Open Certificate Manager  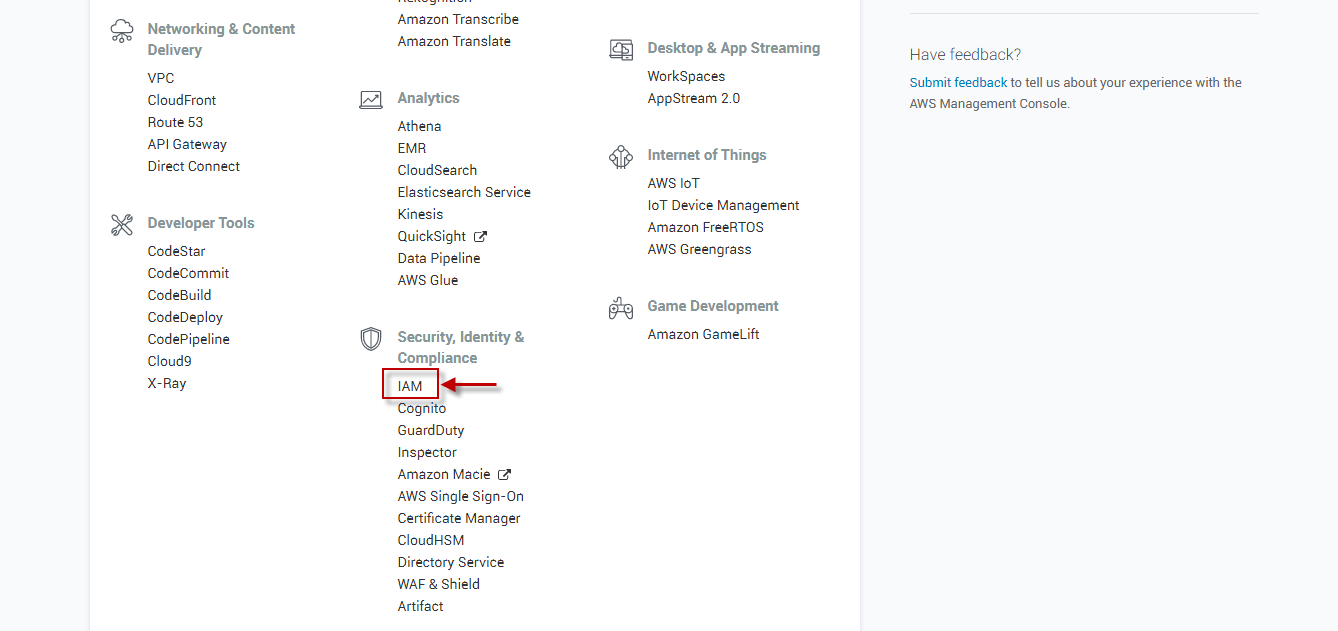459,518
